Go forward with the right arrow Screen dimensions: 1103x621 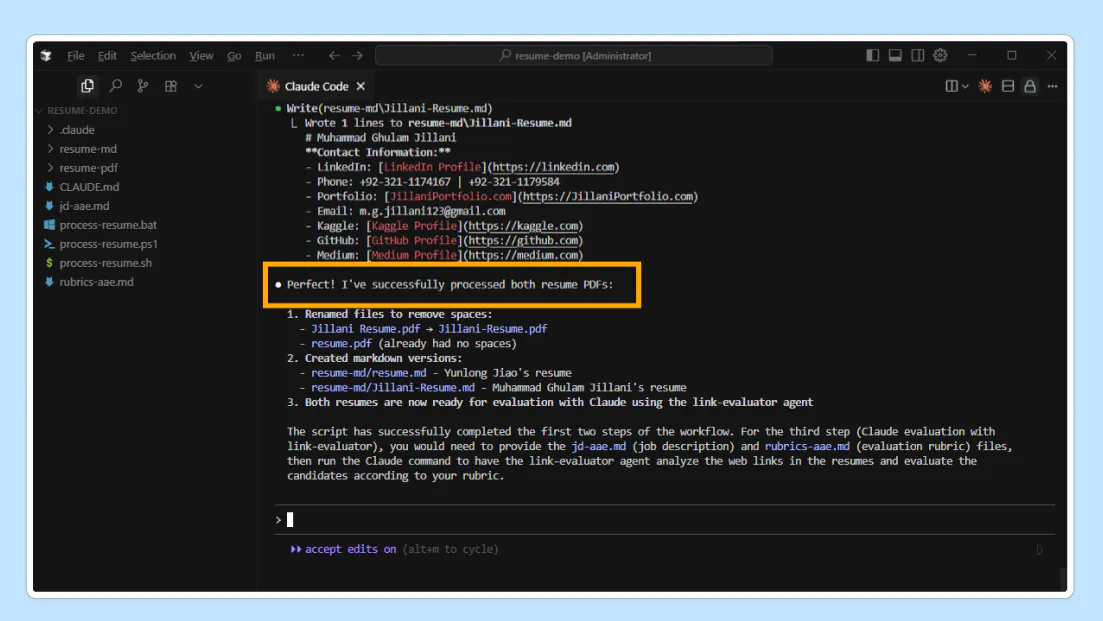coord(357,56)
